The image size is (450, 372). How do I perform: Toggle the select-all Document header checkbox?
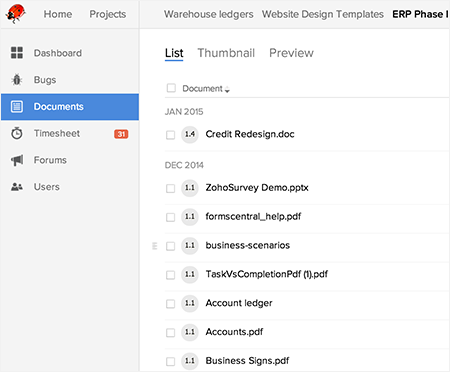pyautogui.click(x=171, y=88)
